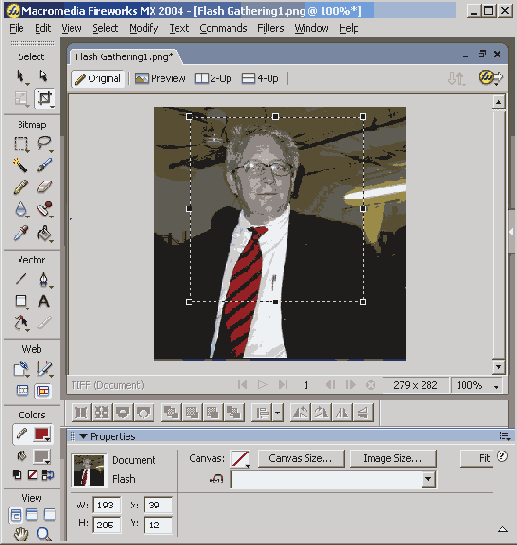Select the Paint Bucket tool
The height and width of the screenshot is (545, 517).
click(x=45, y=233)
